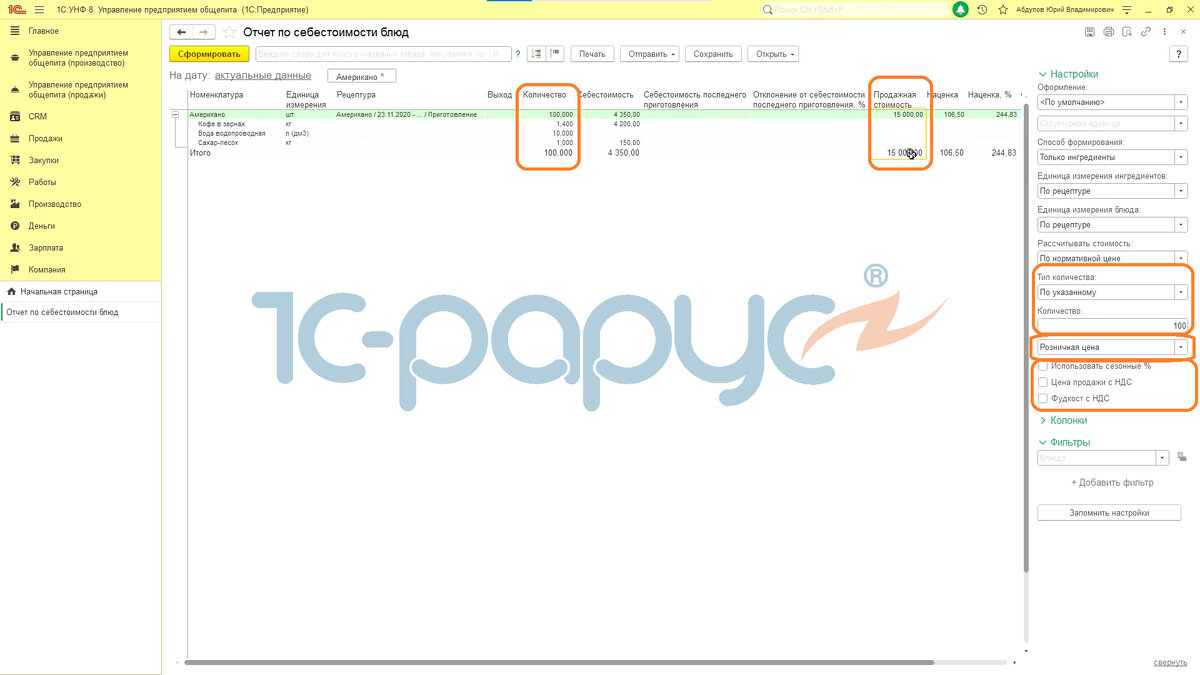Click + Добавить фильтр link
The height and width of the screenshot is (675, 1200).
pyautogui.click(x=1112, y=482)
